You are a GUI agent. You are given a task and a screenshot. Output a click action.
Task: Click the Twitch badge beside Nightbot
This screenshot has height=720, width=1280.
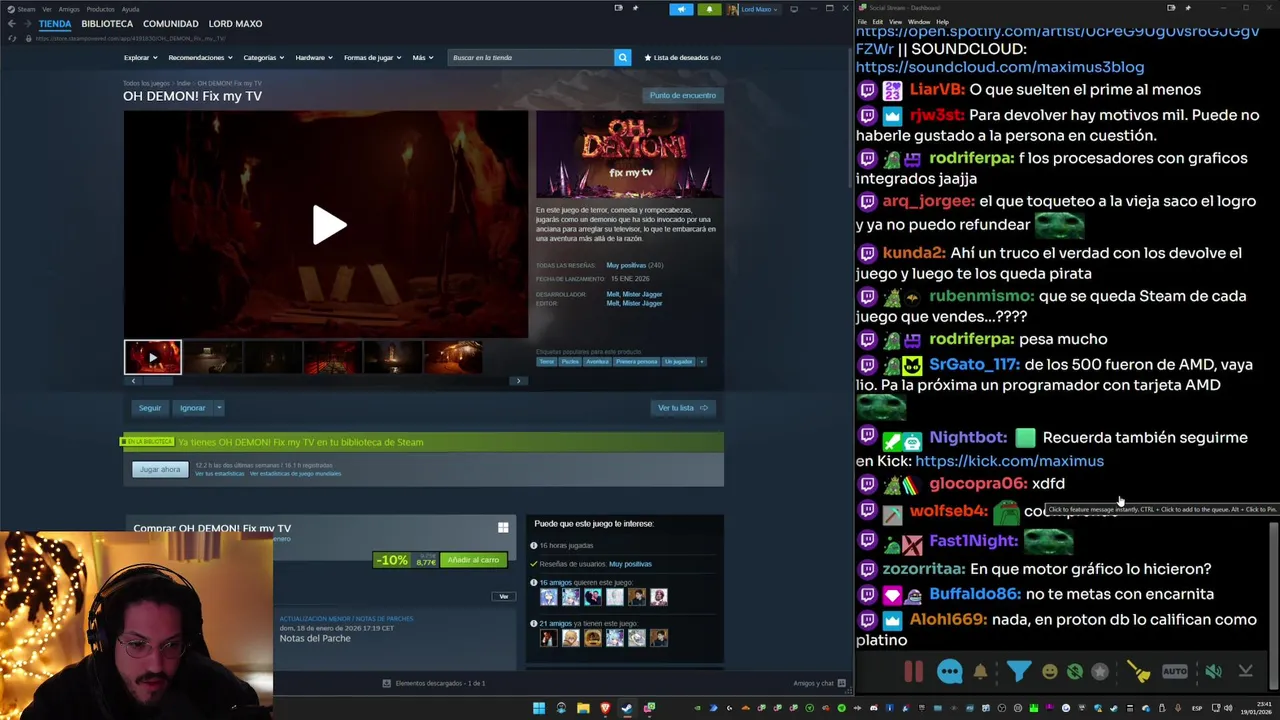867,437
